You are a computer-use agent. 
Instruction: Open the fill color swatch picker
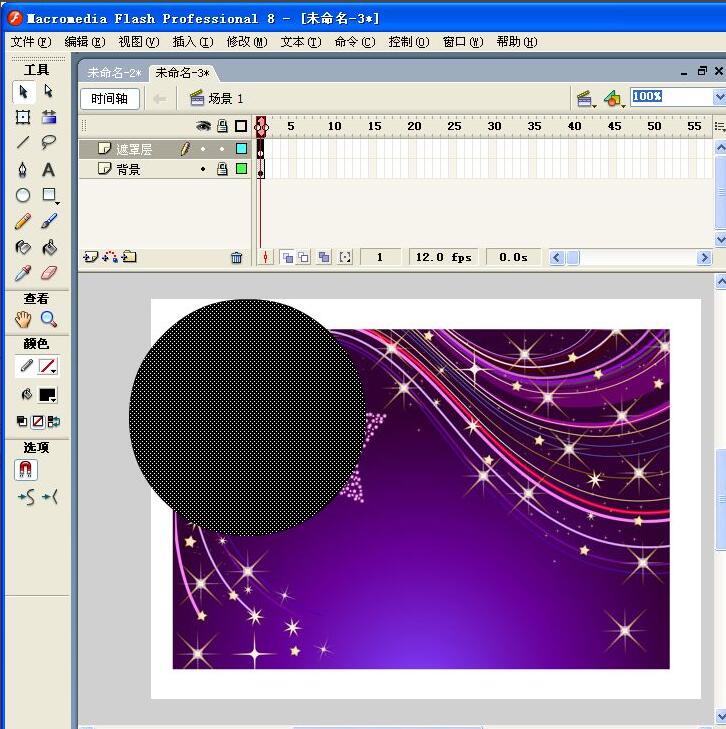pyautogui.click(x=47, y=395)
